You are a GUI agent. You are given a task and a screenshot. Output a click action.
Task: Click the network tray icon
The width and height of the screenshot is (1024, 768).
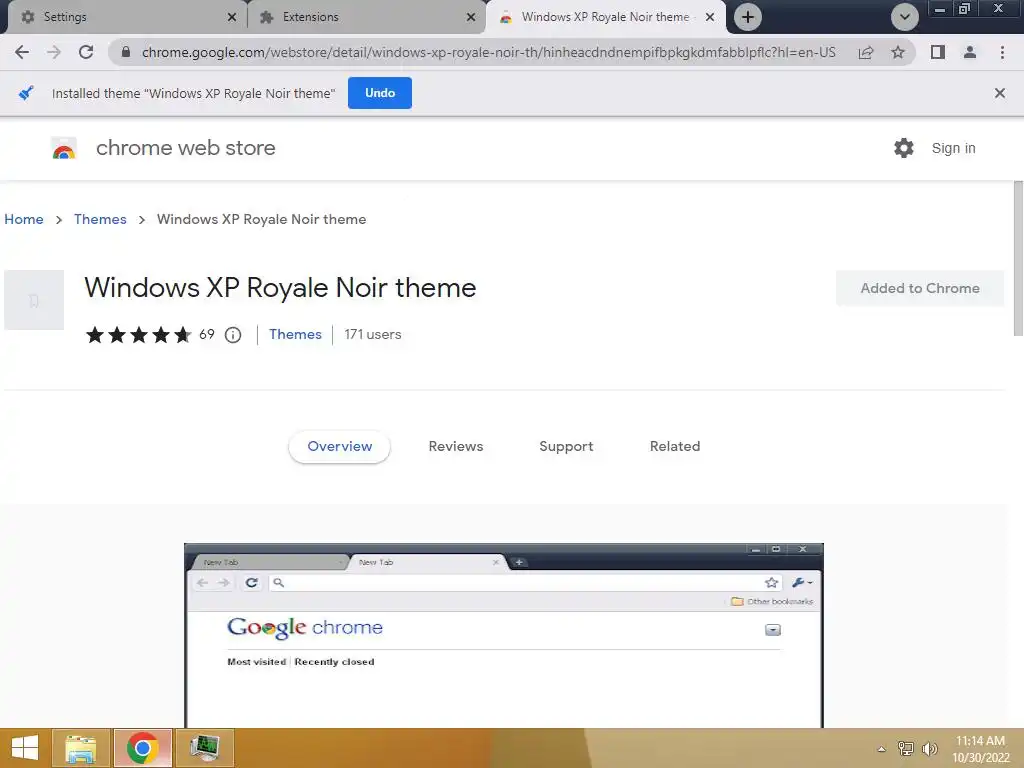(x=905, y=749)
